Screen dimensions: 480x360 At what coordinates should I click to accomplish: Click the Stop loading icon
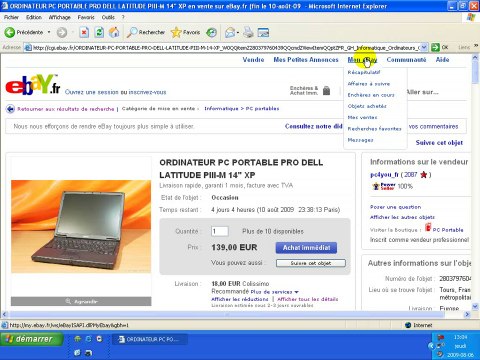point(84,32)
